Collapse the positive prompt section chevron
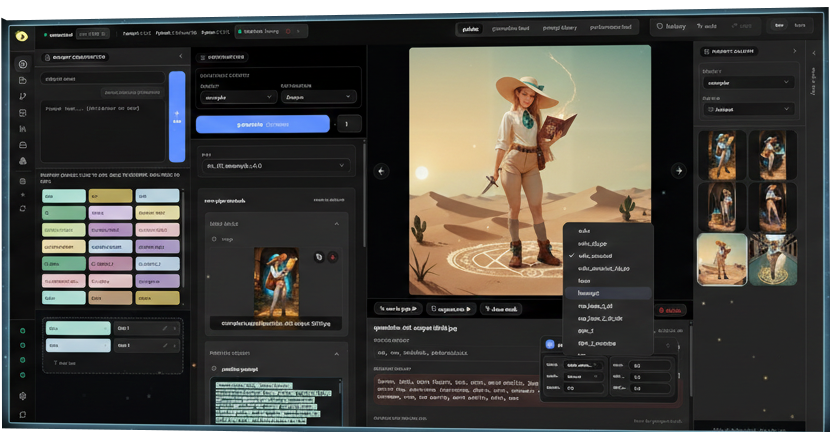Image resolution: width=830 pixels, height=432 pixels. point(337,354)
